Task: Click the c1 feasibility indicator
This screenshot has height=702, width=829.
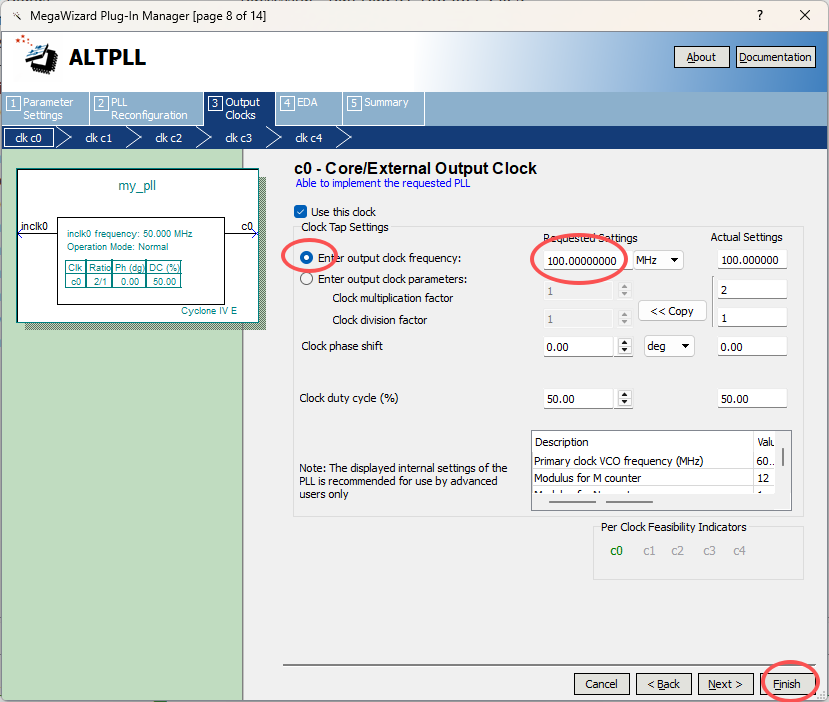Action: tap(649, 551)
